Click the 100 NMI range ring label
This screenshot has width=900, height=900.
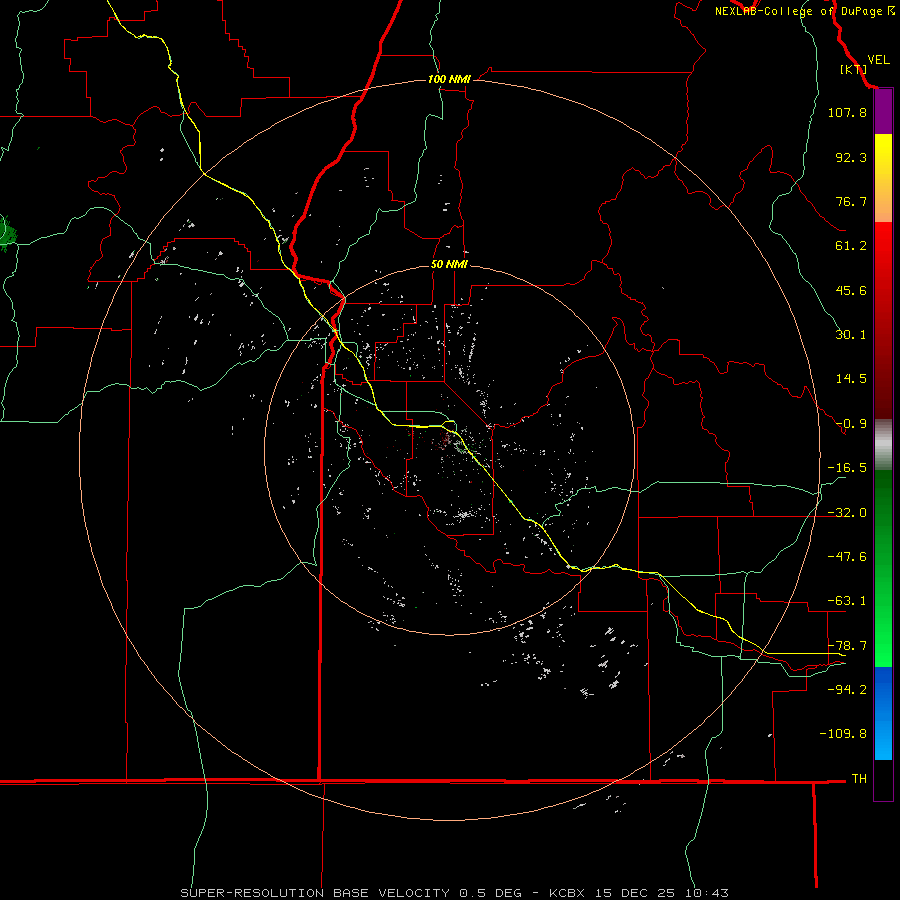click(449, 79)
